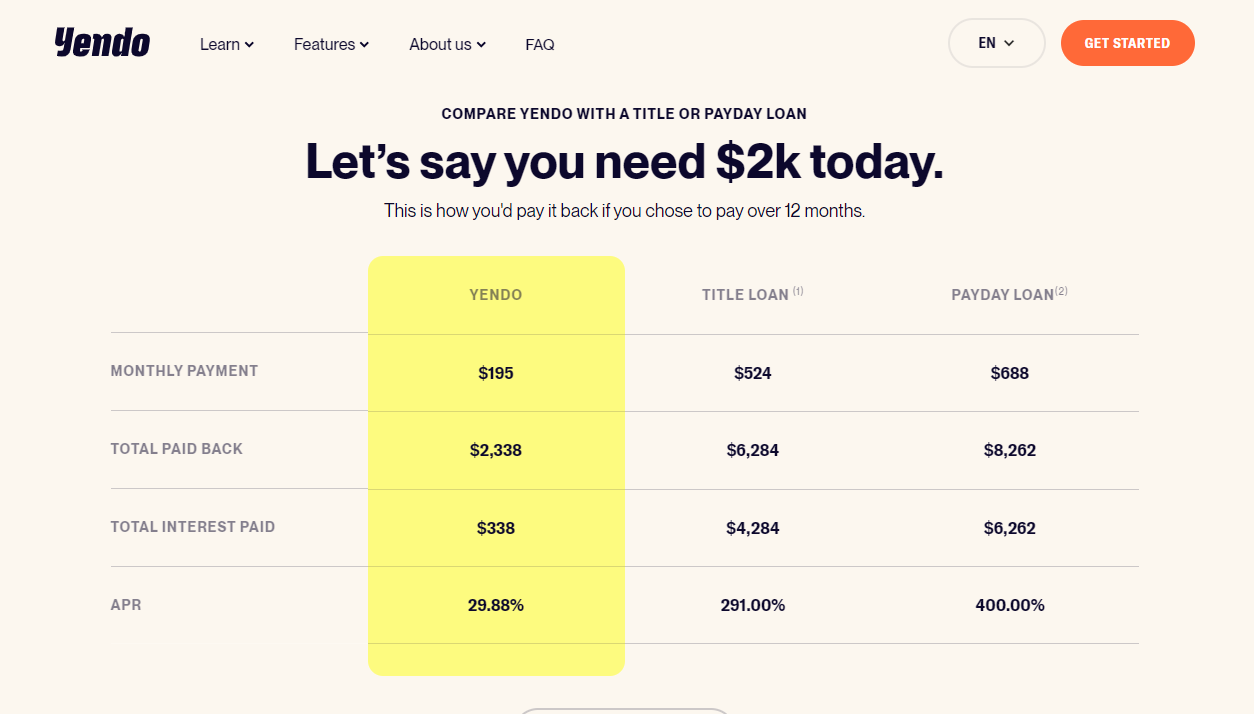Select the APR row label
The height and width of the screenshot is (714, 1254).
click(126, 605)
